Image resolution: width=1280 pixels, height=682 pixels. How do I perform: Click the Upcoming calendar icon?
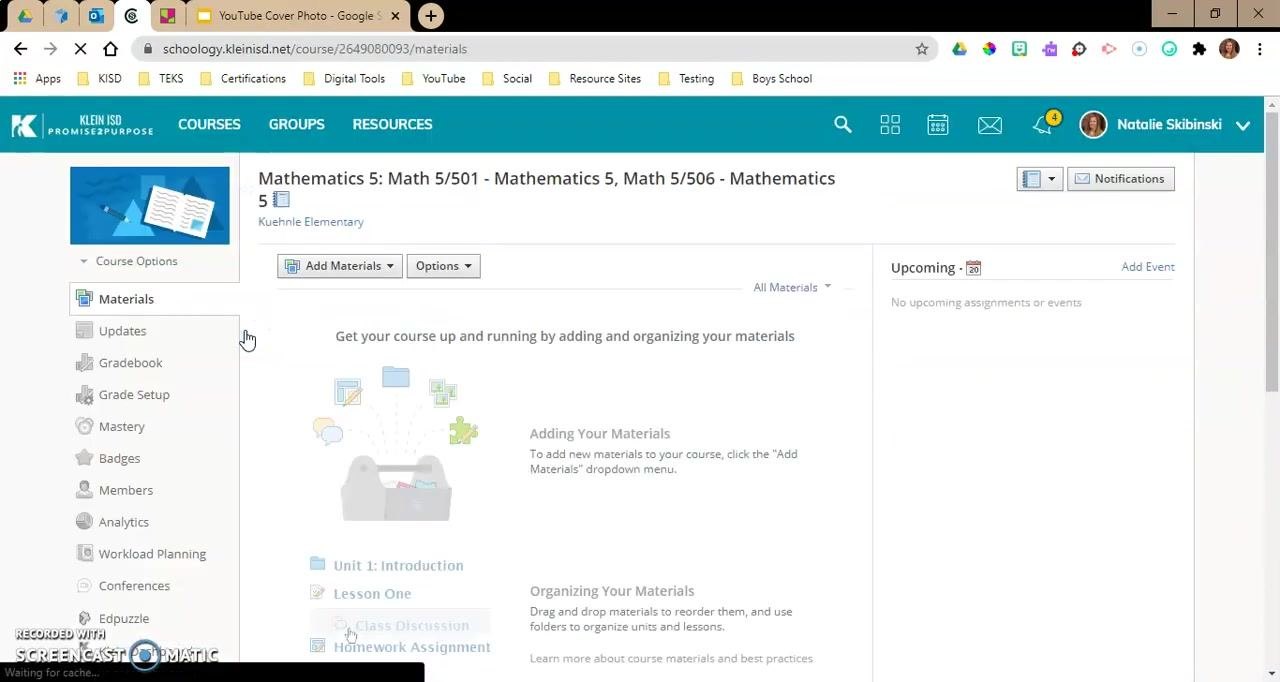(973, 268)
